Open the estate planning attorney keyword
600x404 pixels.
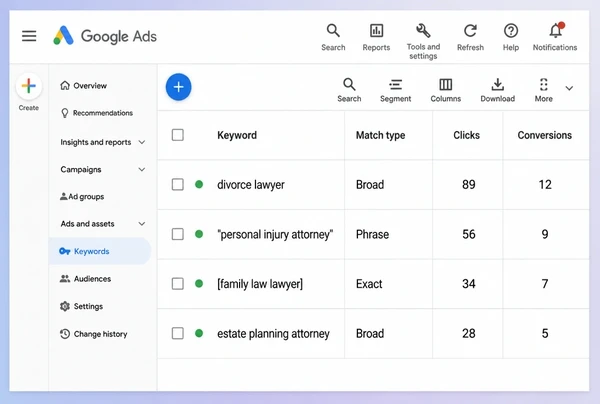pos(273,334)
